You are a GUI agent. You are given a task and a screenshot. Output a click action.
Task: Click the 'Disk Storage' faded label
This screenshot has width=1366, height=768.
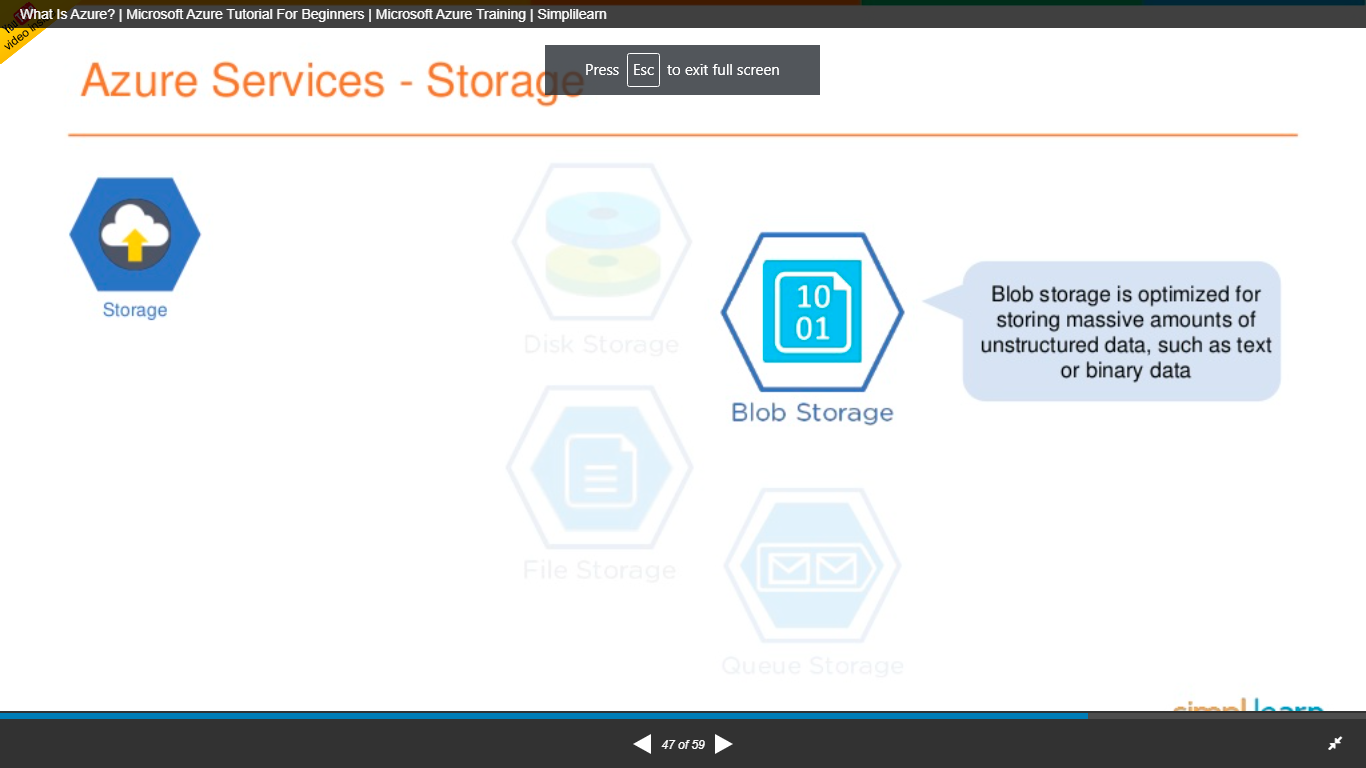click(601, 345)
